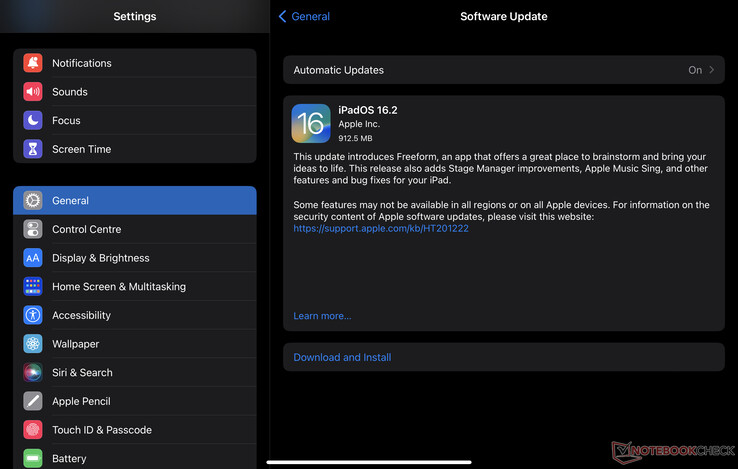The height and width of the screenshot is (469, 738).
Task: Tap the iPadOS 16 update icon
Action: click(311, 123)
